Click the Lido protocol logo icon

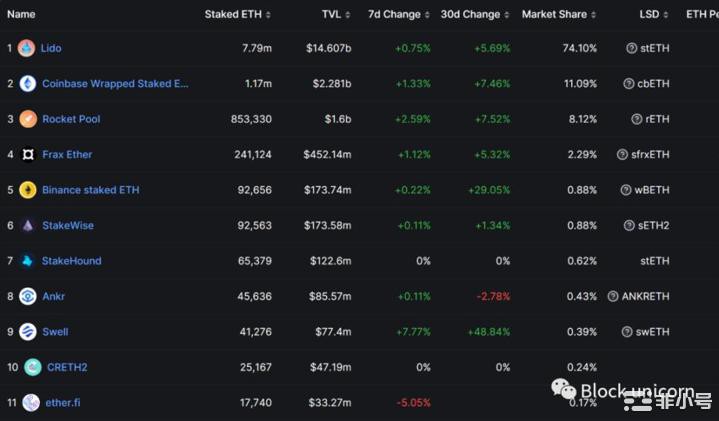point(26,48)
